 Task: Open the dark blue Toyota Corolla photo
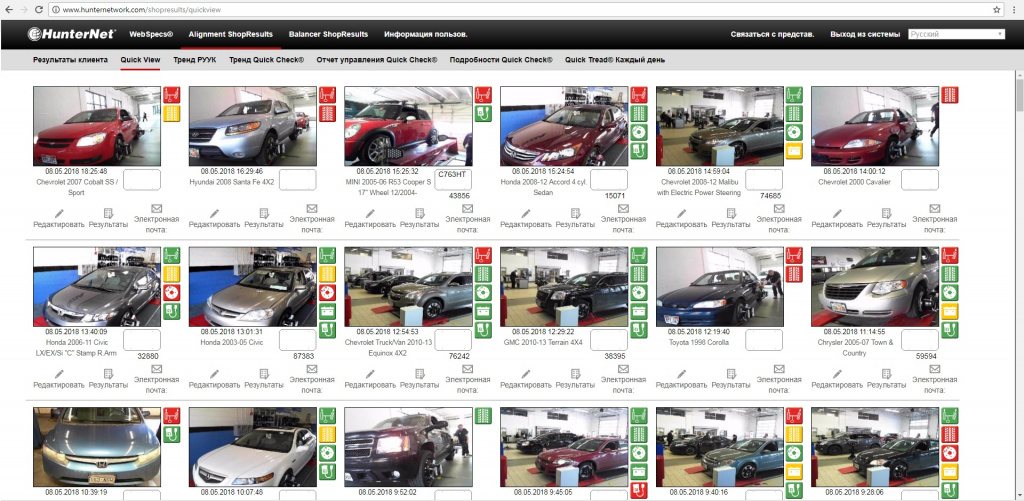coord(720,287)
